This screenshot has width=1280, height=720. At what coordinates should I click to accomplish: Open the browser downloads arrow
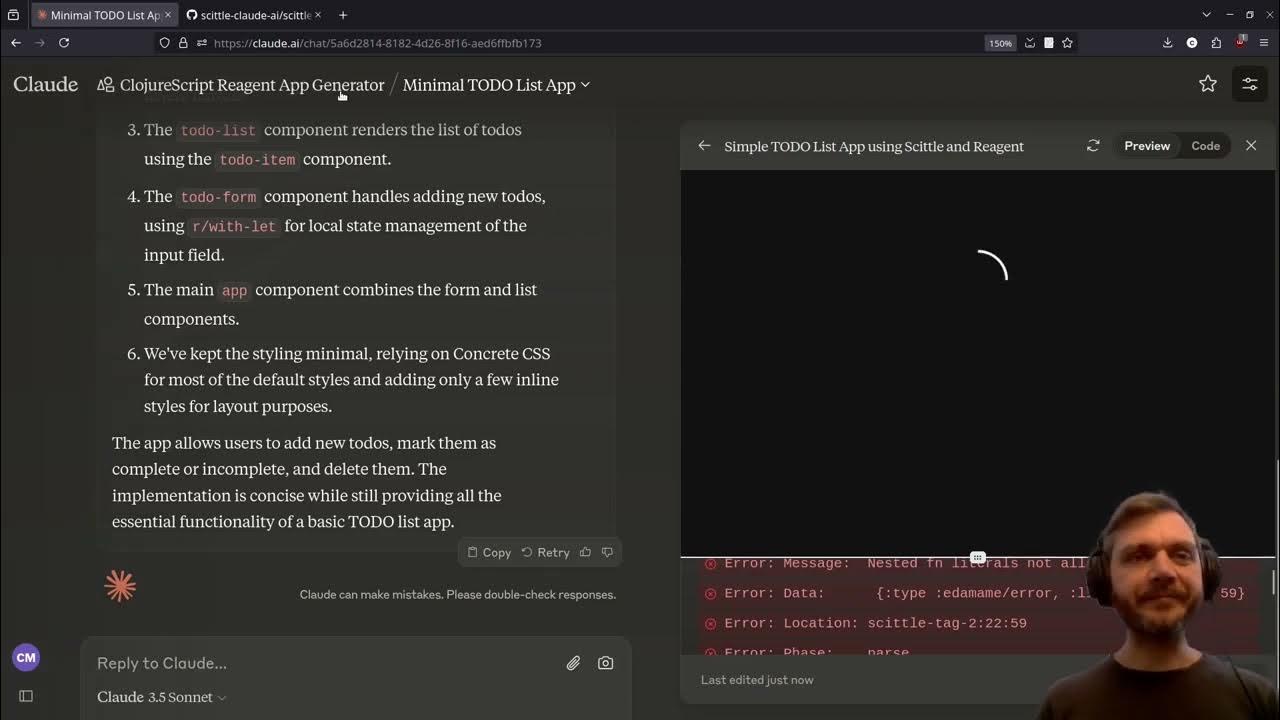pos(1167,43)
